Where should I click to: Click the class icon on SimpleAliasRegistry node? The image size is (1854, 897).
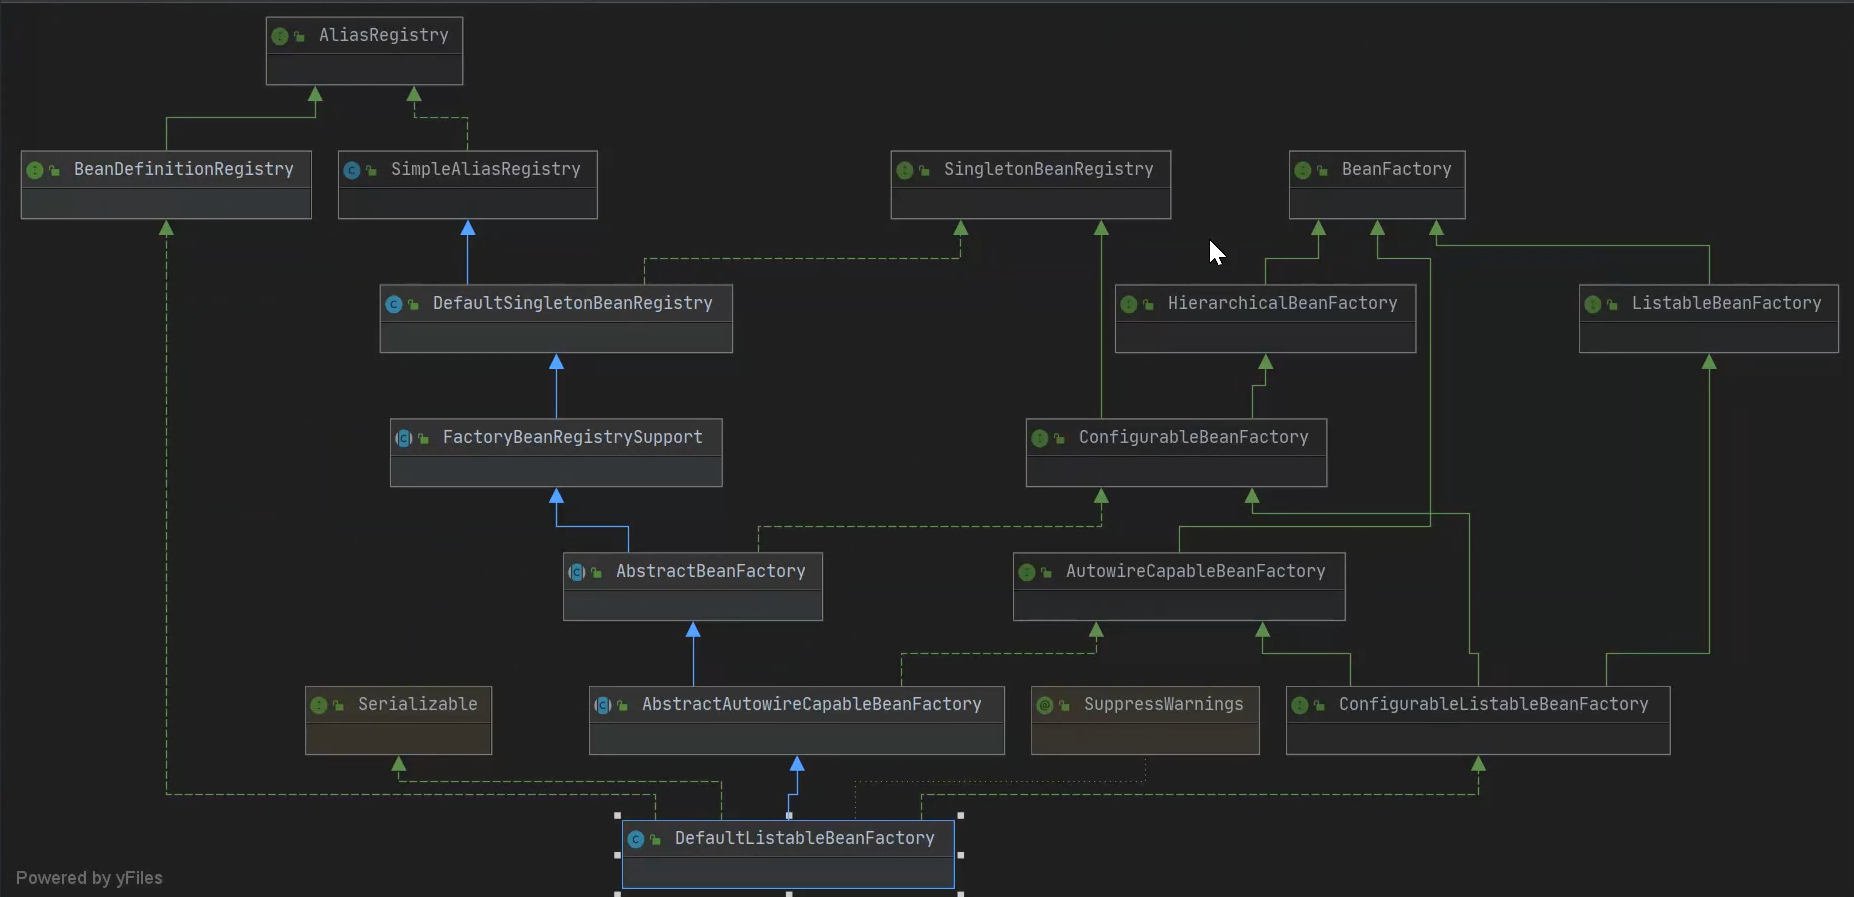352,170
